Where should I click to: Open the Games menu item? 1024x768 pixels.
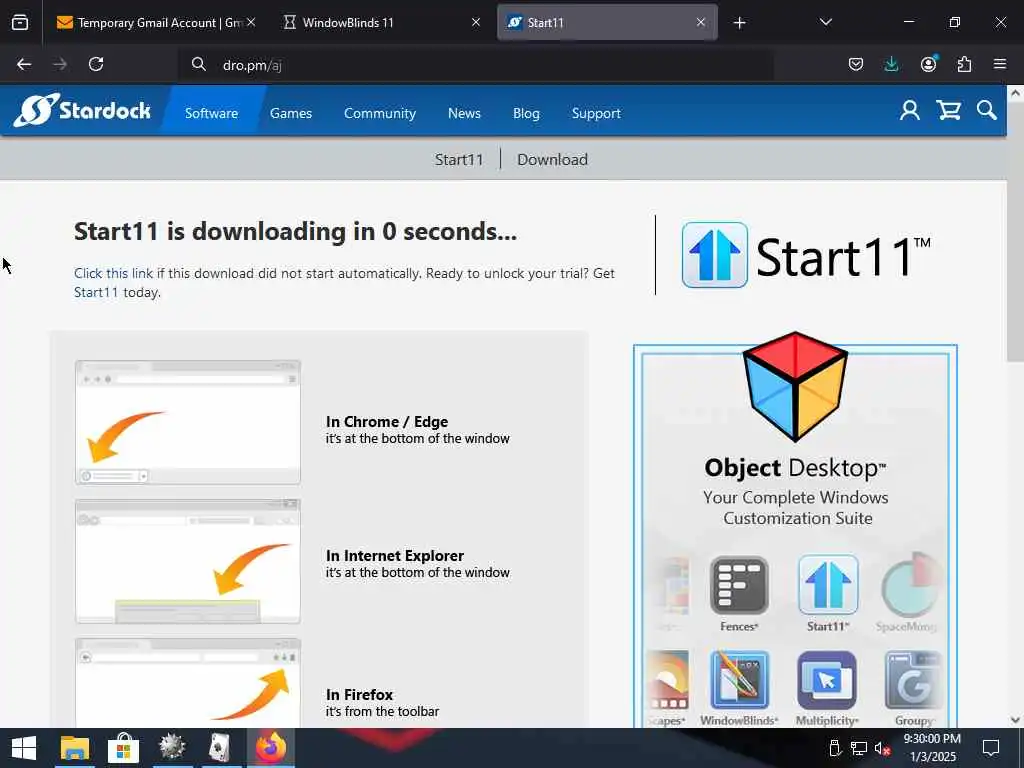pyautogui.click(x=291, y=113)
